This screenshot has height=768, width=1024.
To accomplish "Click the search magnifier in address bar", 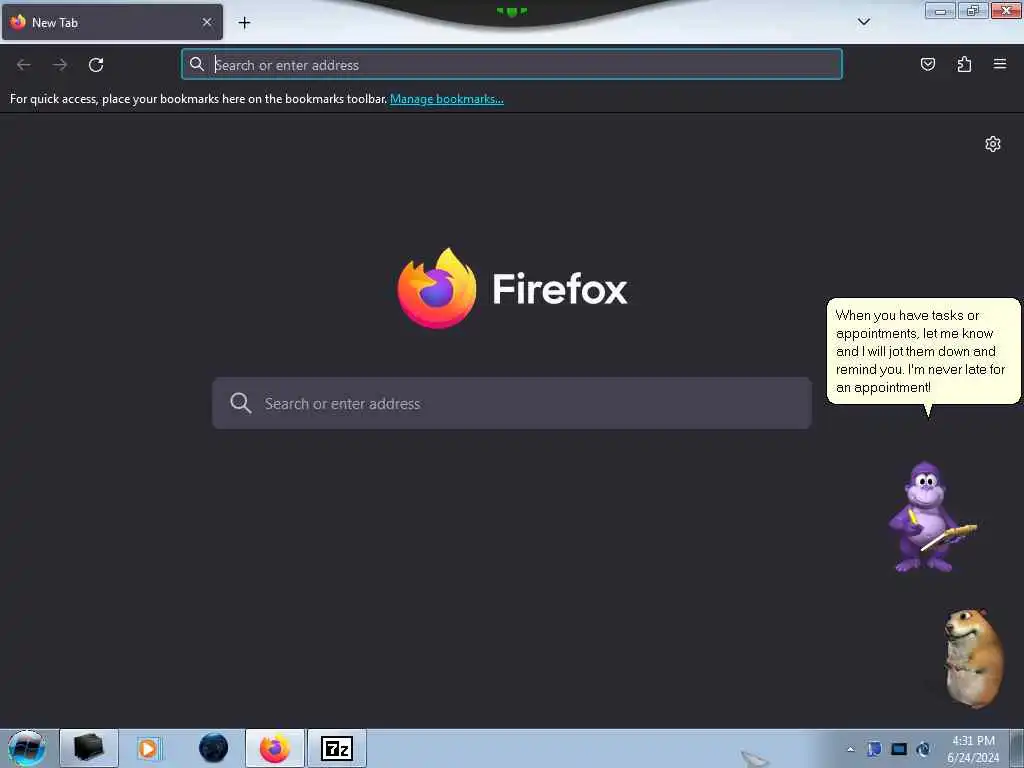I will coord(197,64).
